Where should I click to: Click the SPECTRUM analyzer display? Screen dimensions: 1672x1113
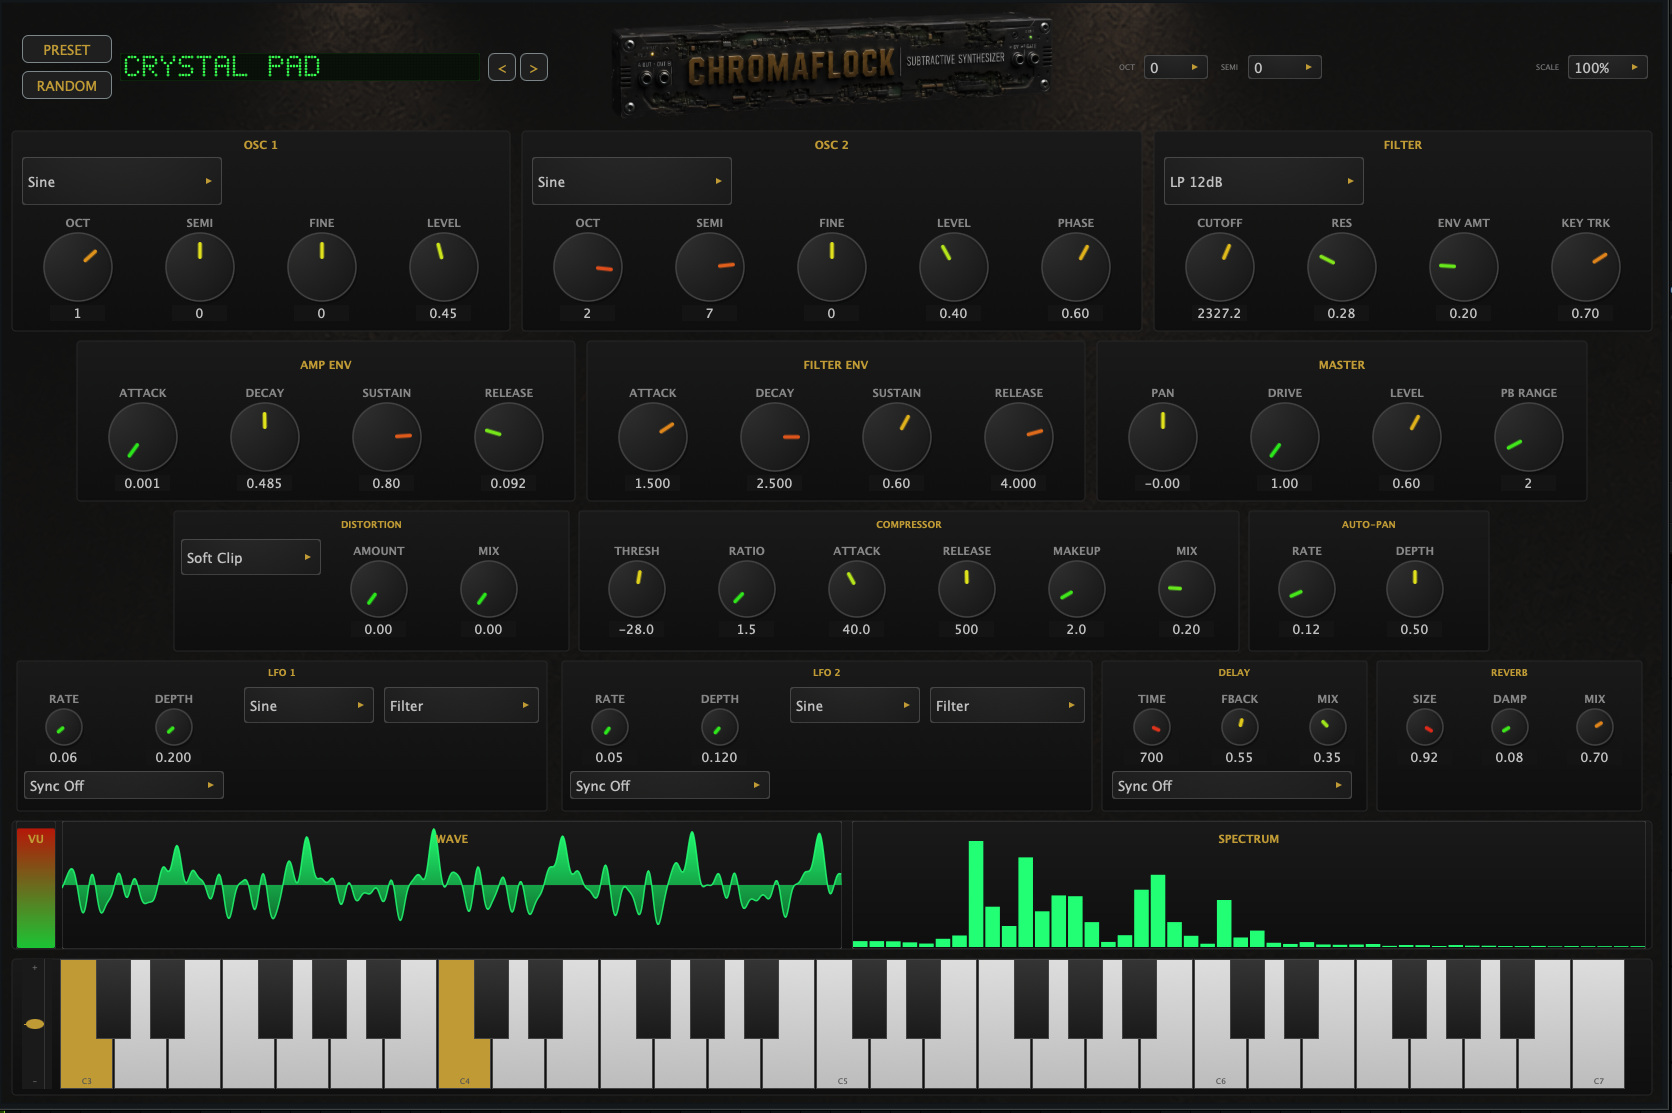1249,885
